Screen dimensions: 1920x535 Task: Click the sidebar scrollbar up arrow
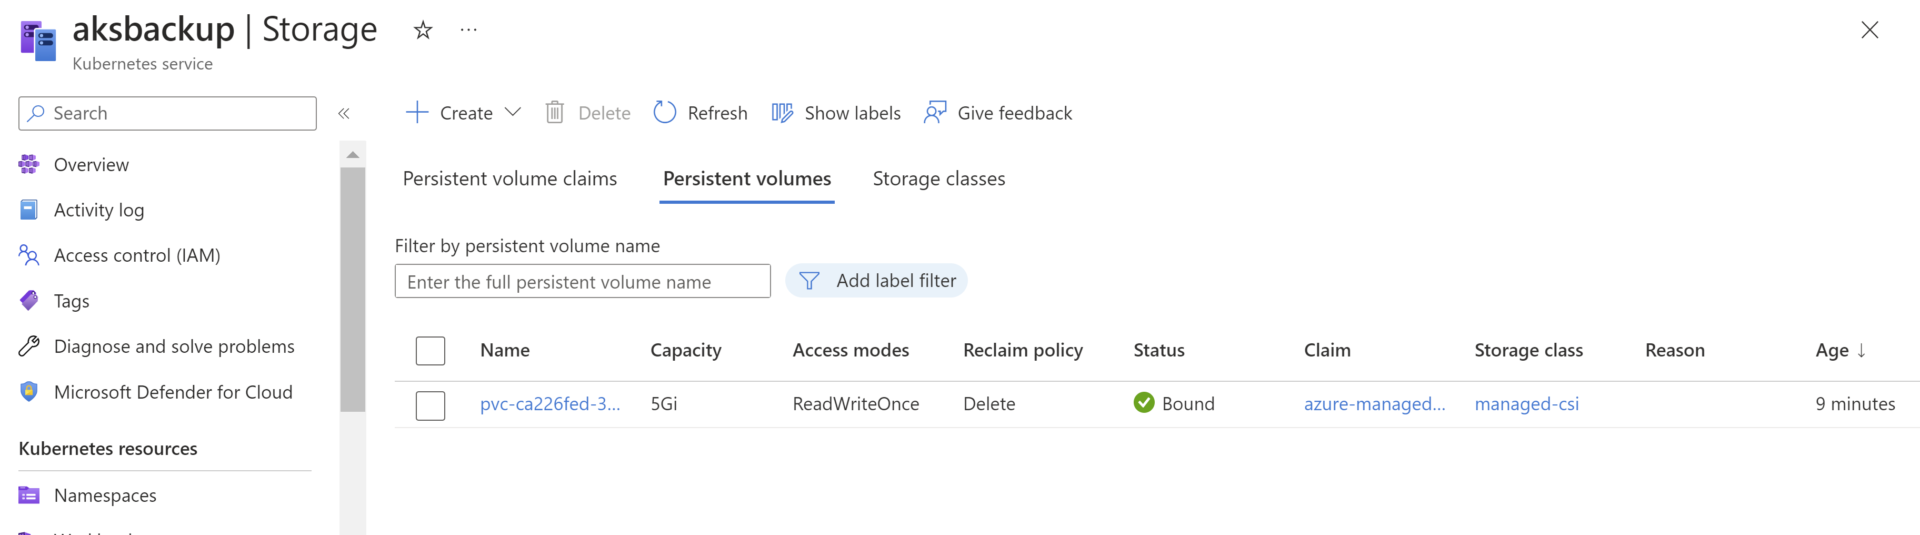(352, 155)
